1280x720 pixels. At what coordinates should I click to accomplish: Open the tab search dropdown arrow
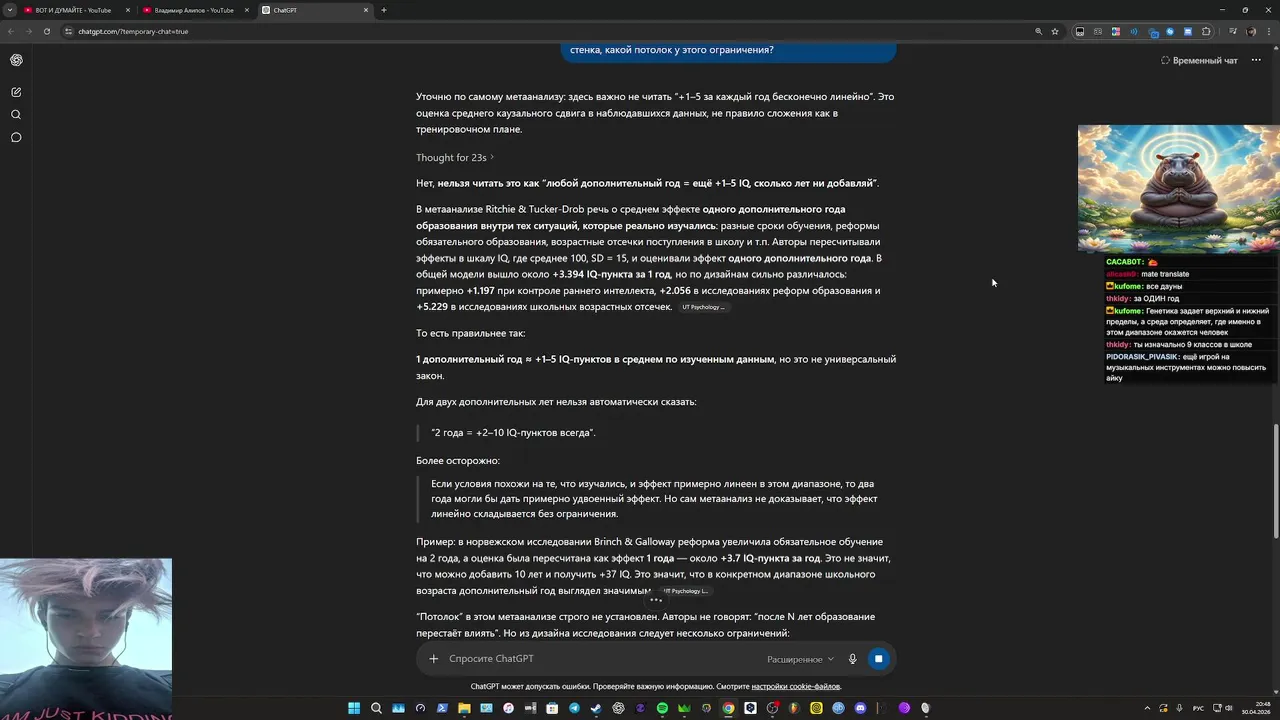pyautogui.click(x=10, y=10)
